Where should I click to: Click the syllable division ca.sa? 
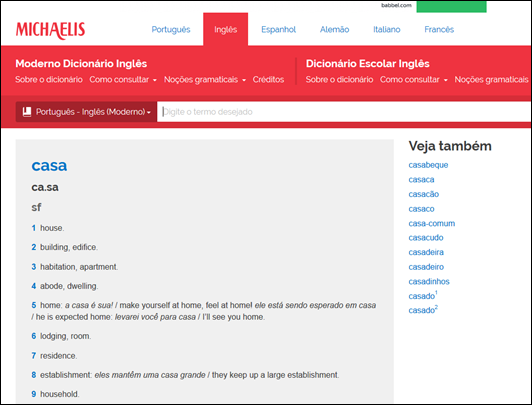click(45, 187)
